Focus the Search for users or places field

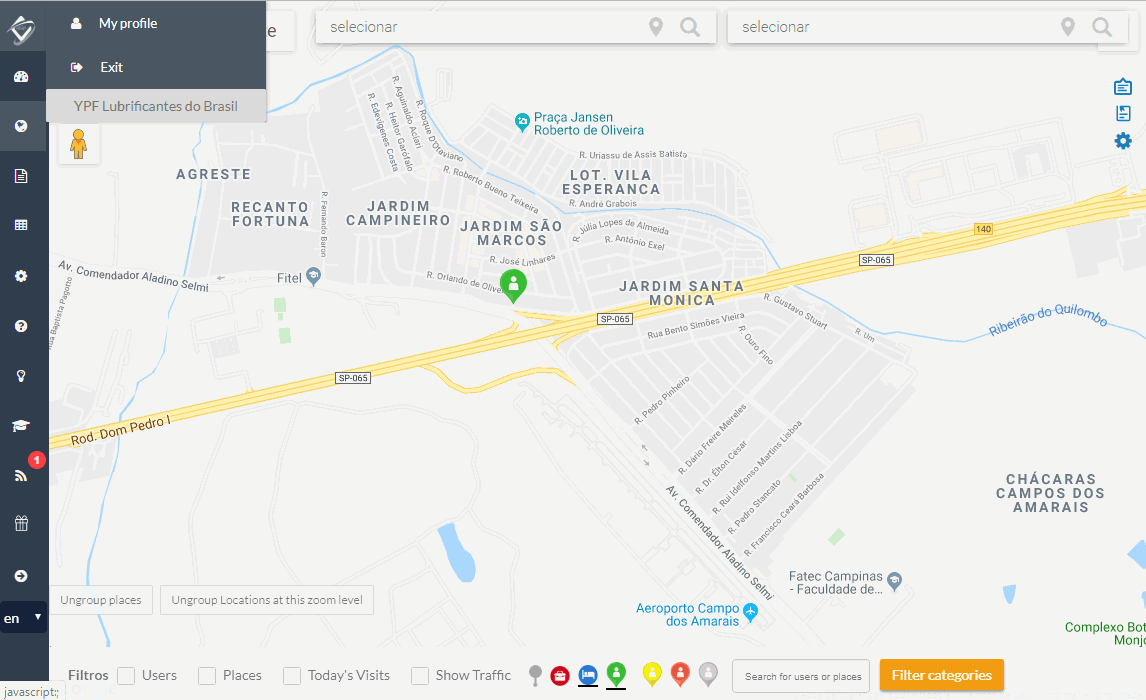click(x=801, y=677)
